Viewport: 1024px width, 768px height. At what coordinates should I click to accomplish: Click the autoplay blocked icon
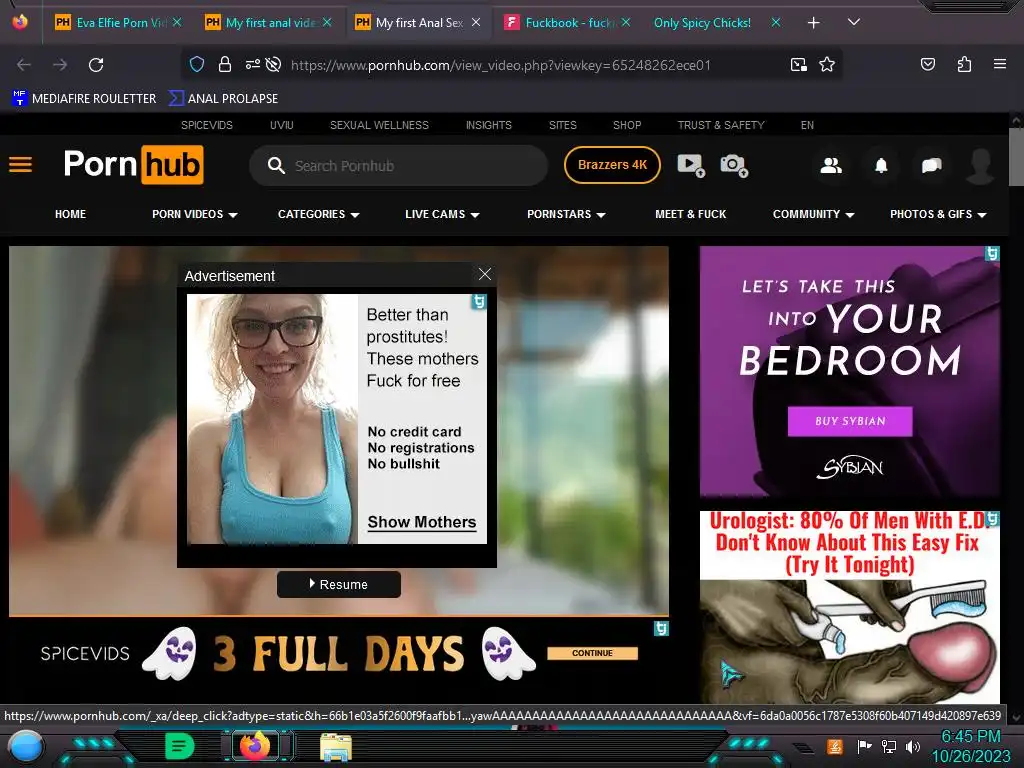(274, 64)
